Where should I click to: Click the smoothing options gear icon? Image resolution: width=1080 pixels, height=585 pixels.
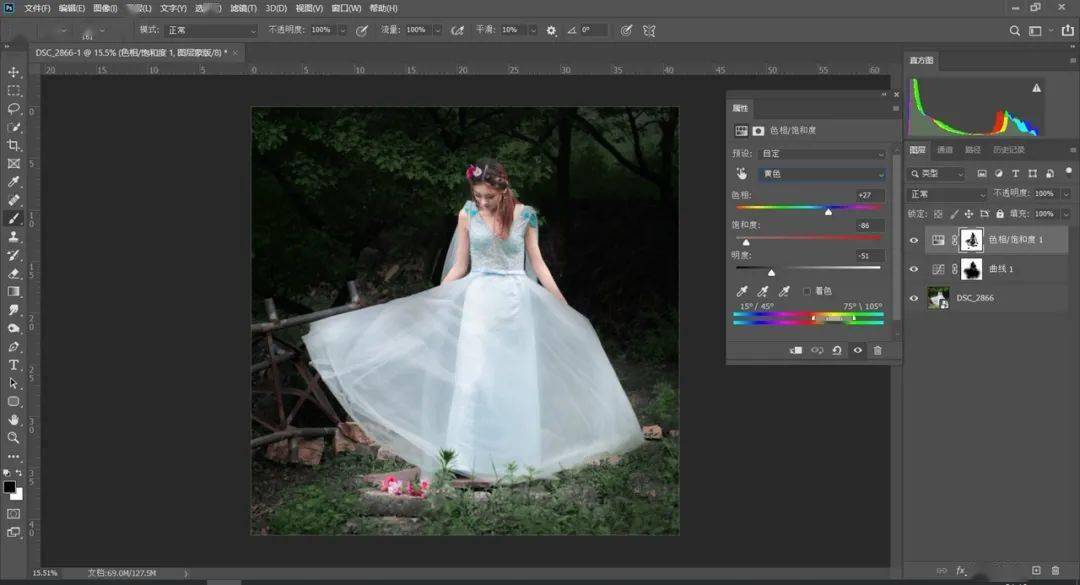click(551, 31)
